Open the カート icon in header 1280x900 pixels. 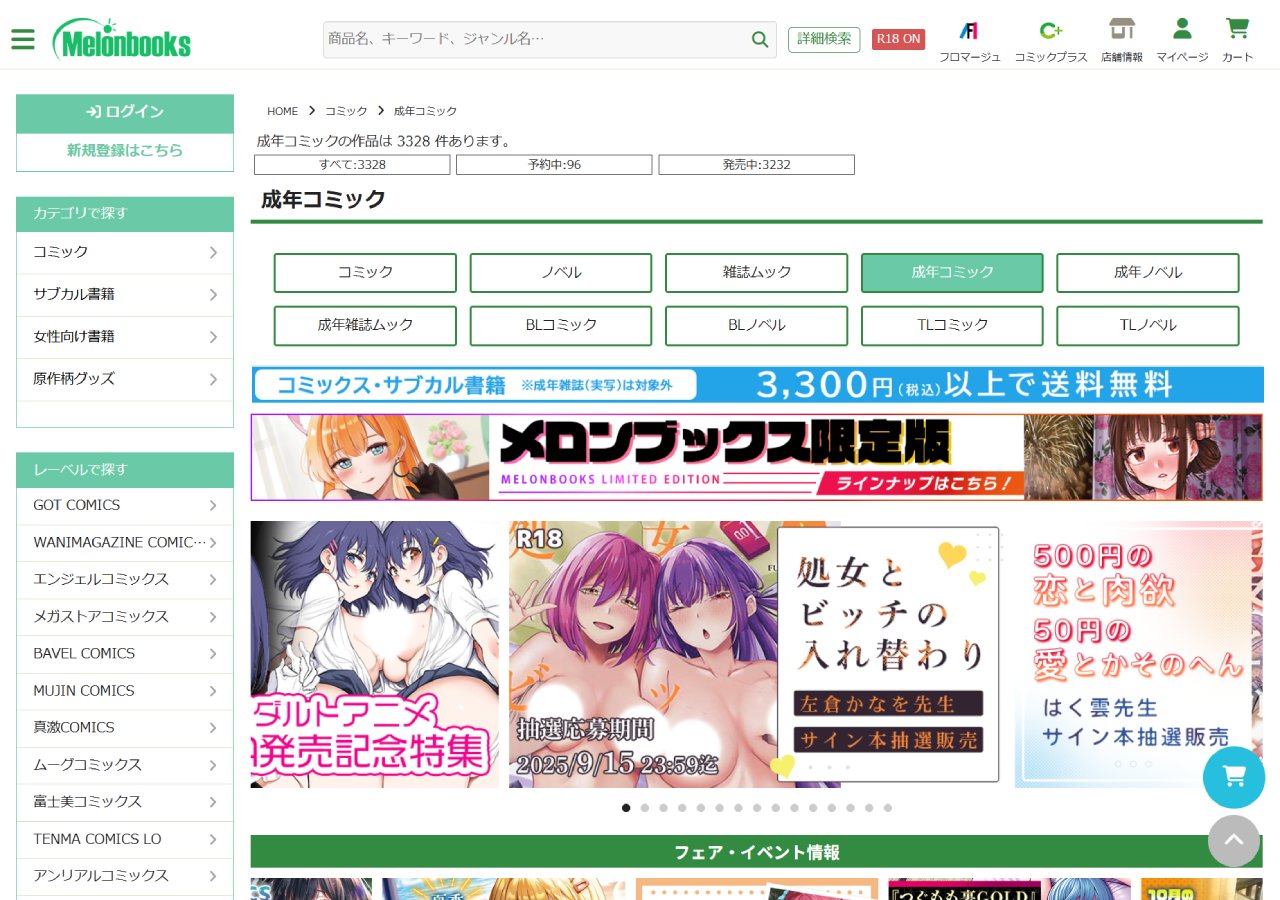click(x=1237, y=30)
